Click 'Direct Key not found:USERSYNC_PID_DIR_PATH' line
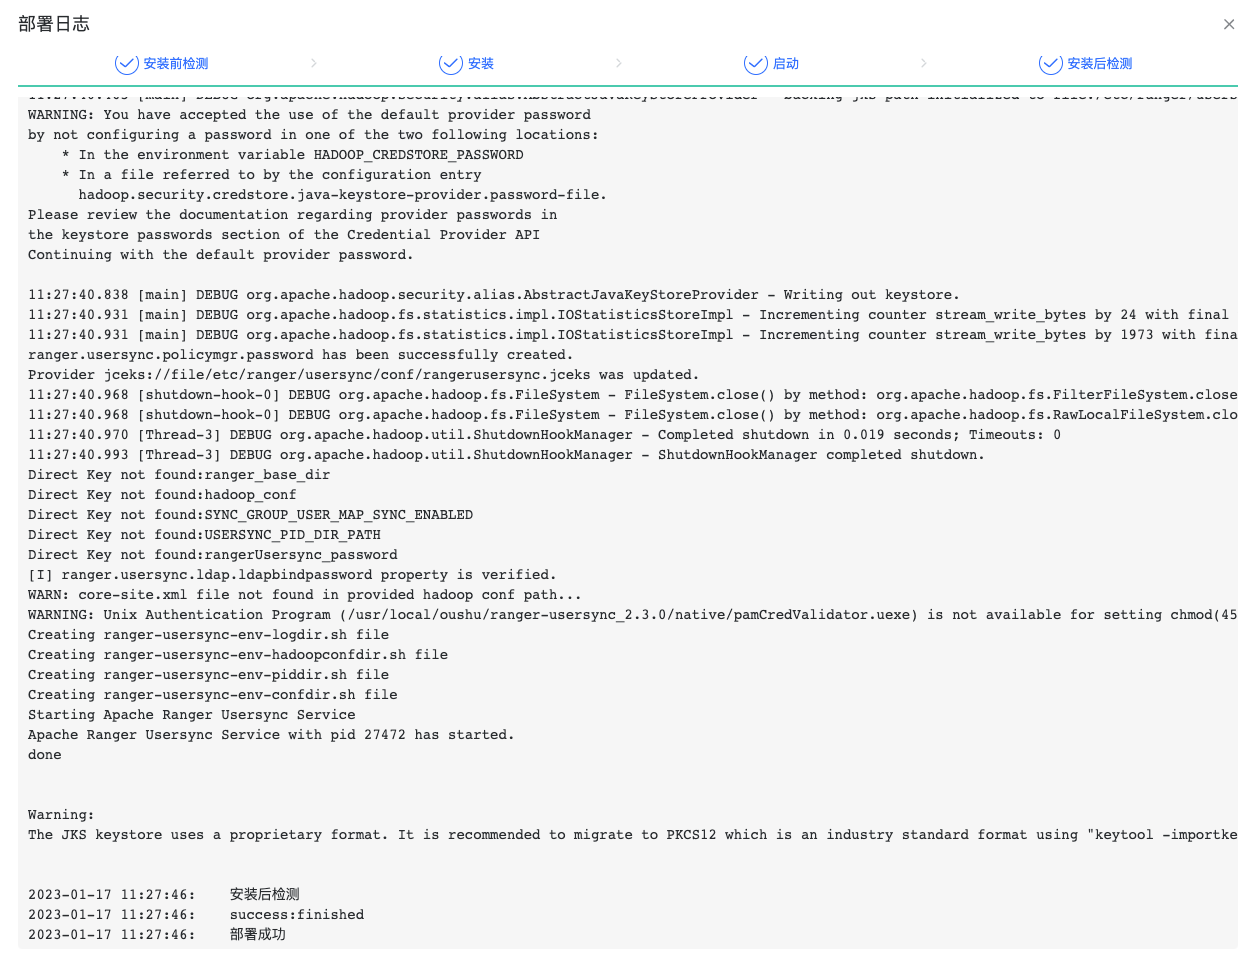The width and height of the screenshot is (1259, 967). click(204, 535)
